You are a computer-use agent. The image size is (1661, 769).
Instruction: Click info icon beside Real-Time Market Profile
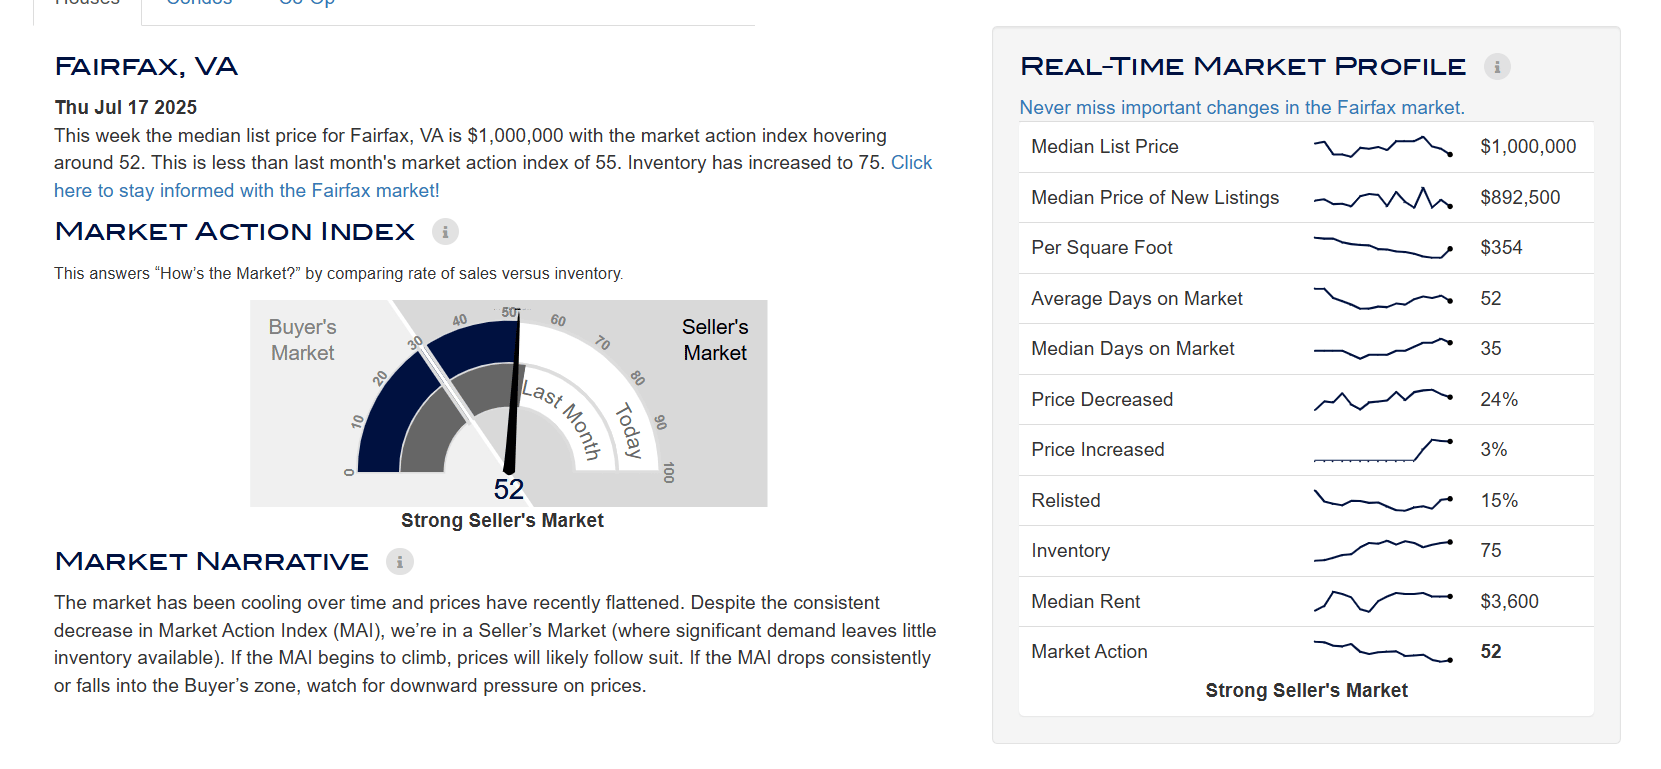click(x=1497, y=67)
